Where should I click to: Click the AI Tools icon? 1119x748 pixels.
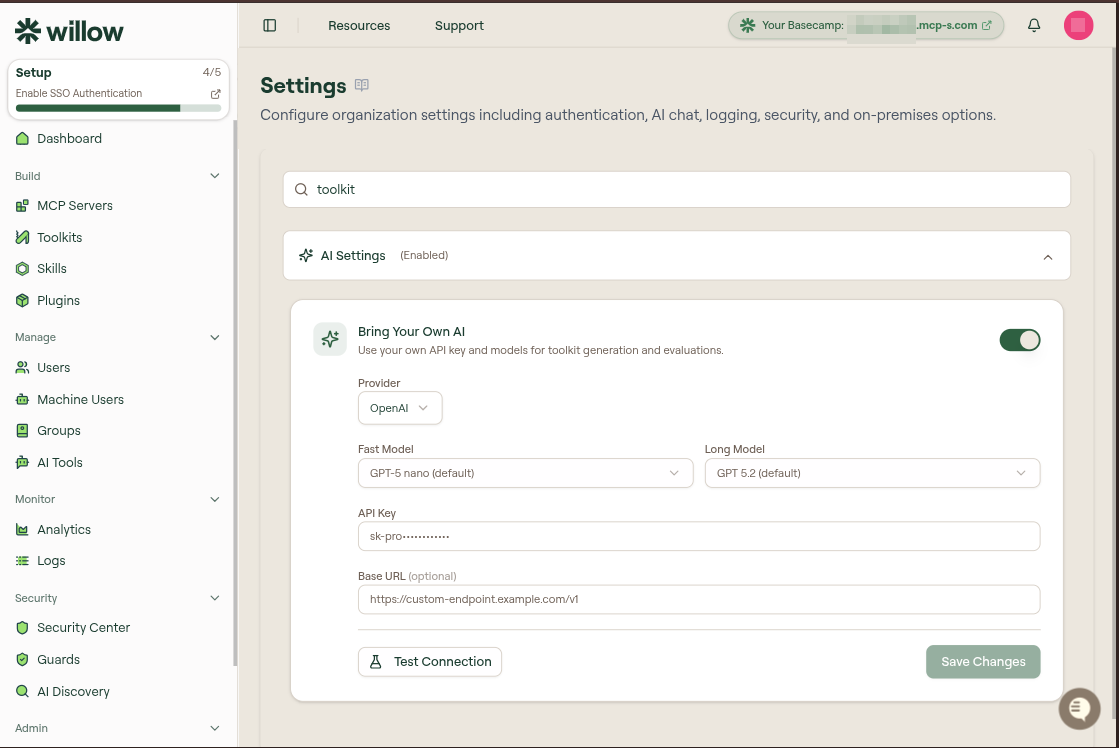[22, 463]
